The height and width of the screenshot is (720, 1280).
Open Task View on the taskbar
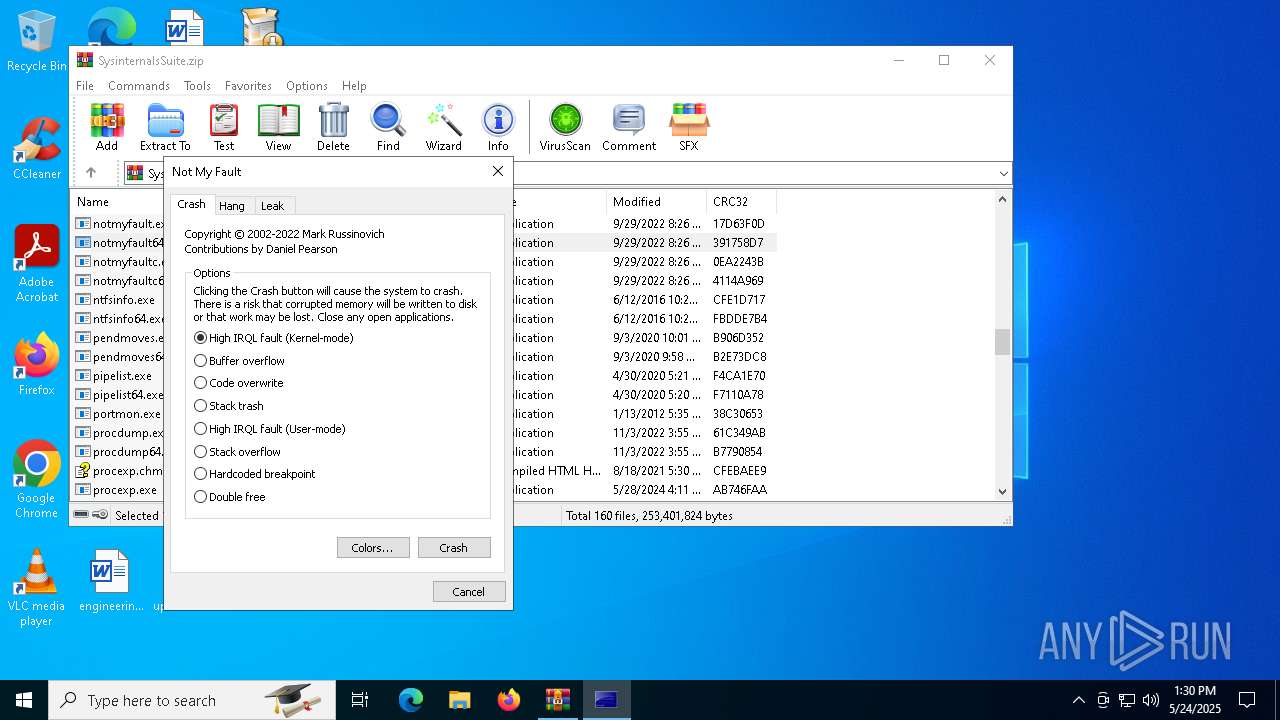tap(360, 700)
